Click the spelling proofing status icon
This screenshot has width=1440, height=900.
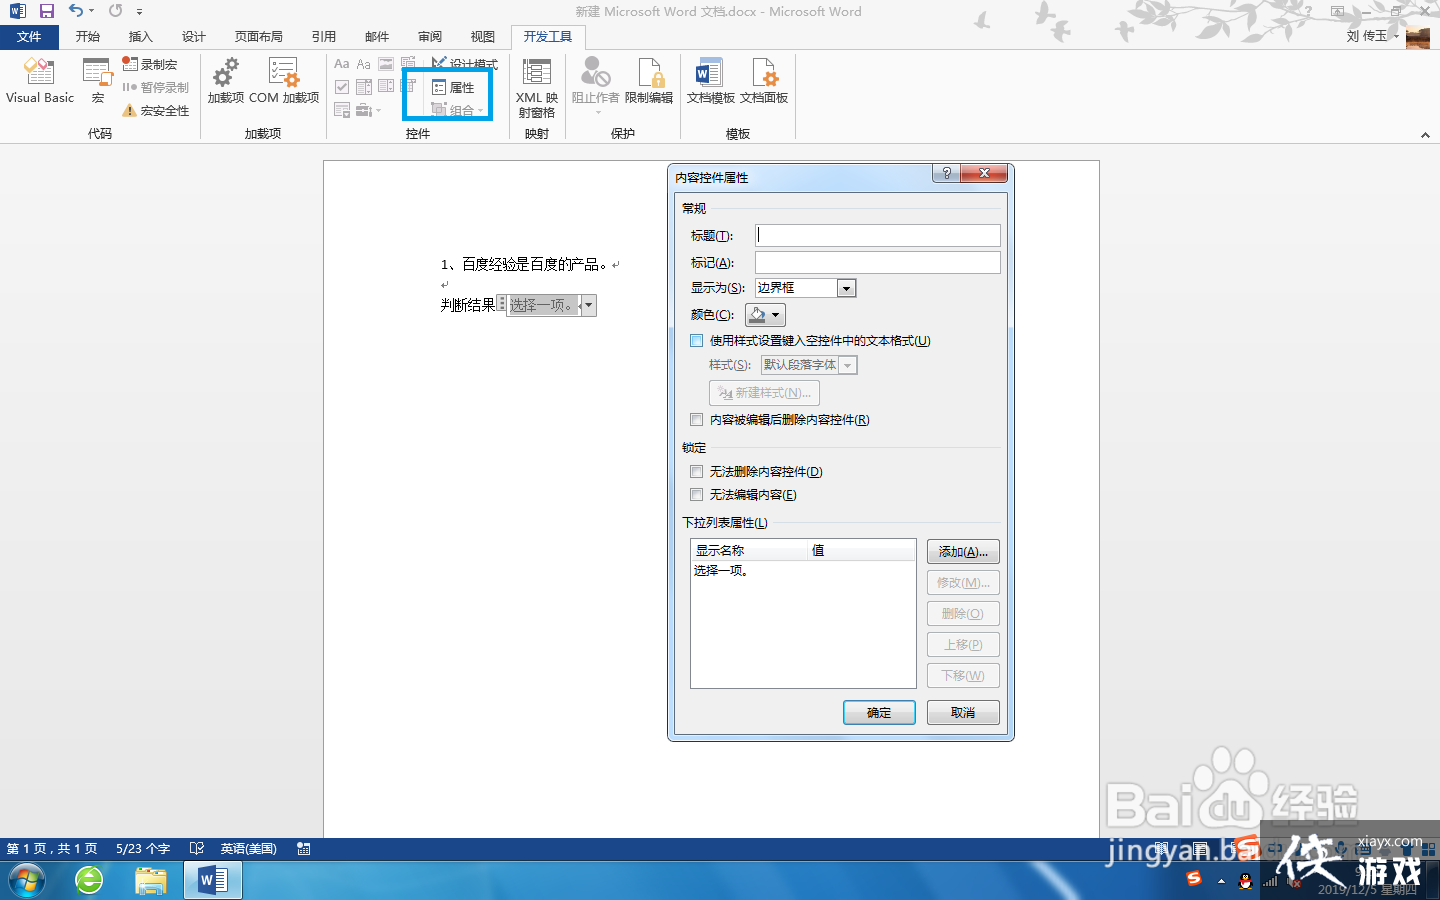pyautogui.click(x=197, y=848)
